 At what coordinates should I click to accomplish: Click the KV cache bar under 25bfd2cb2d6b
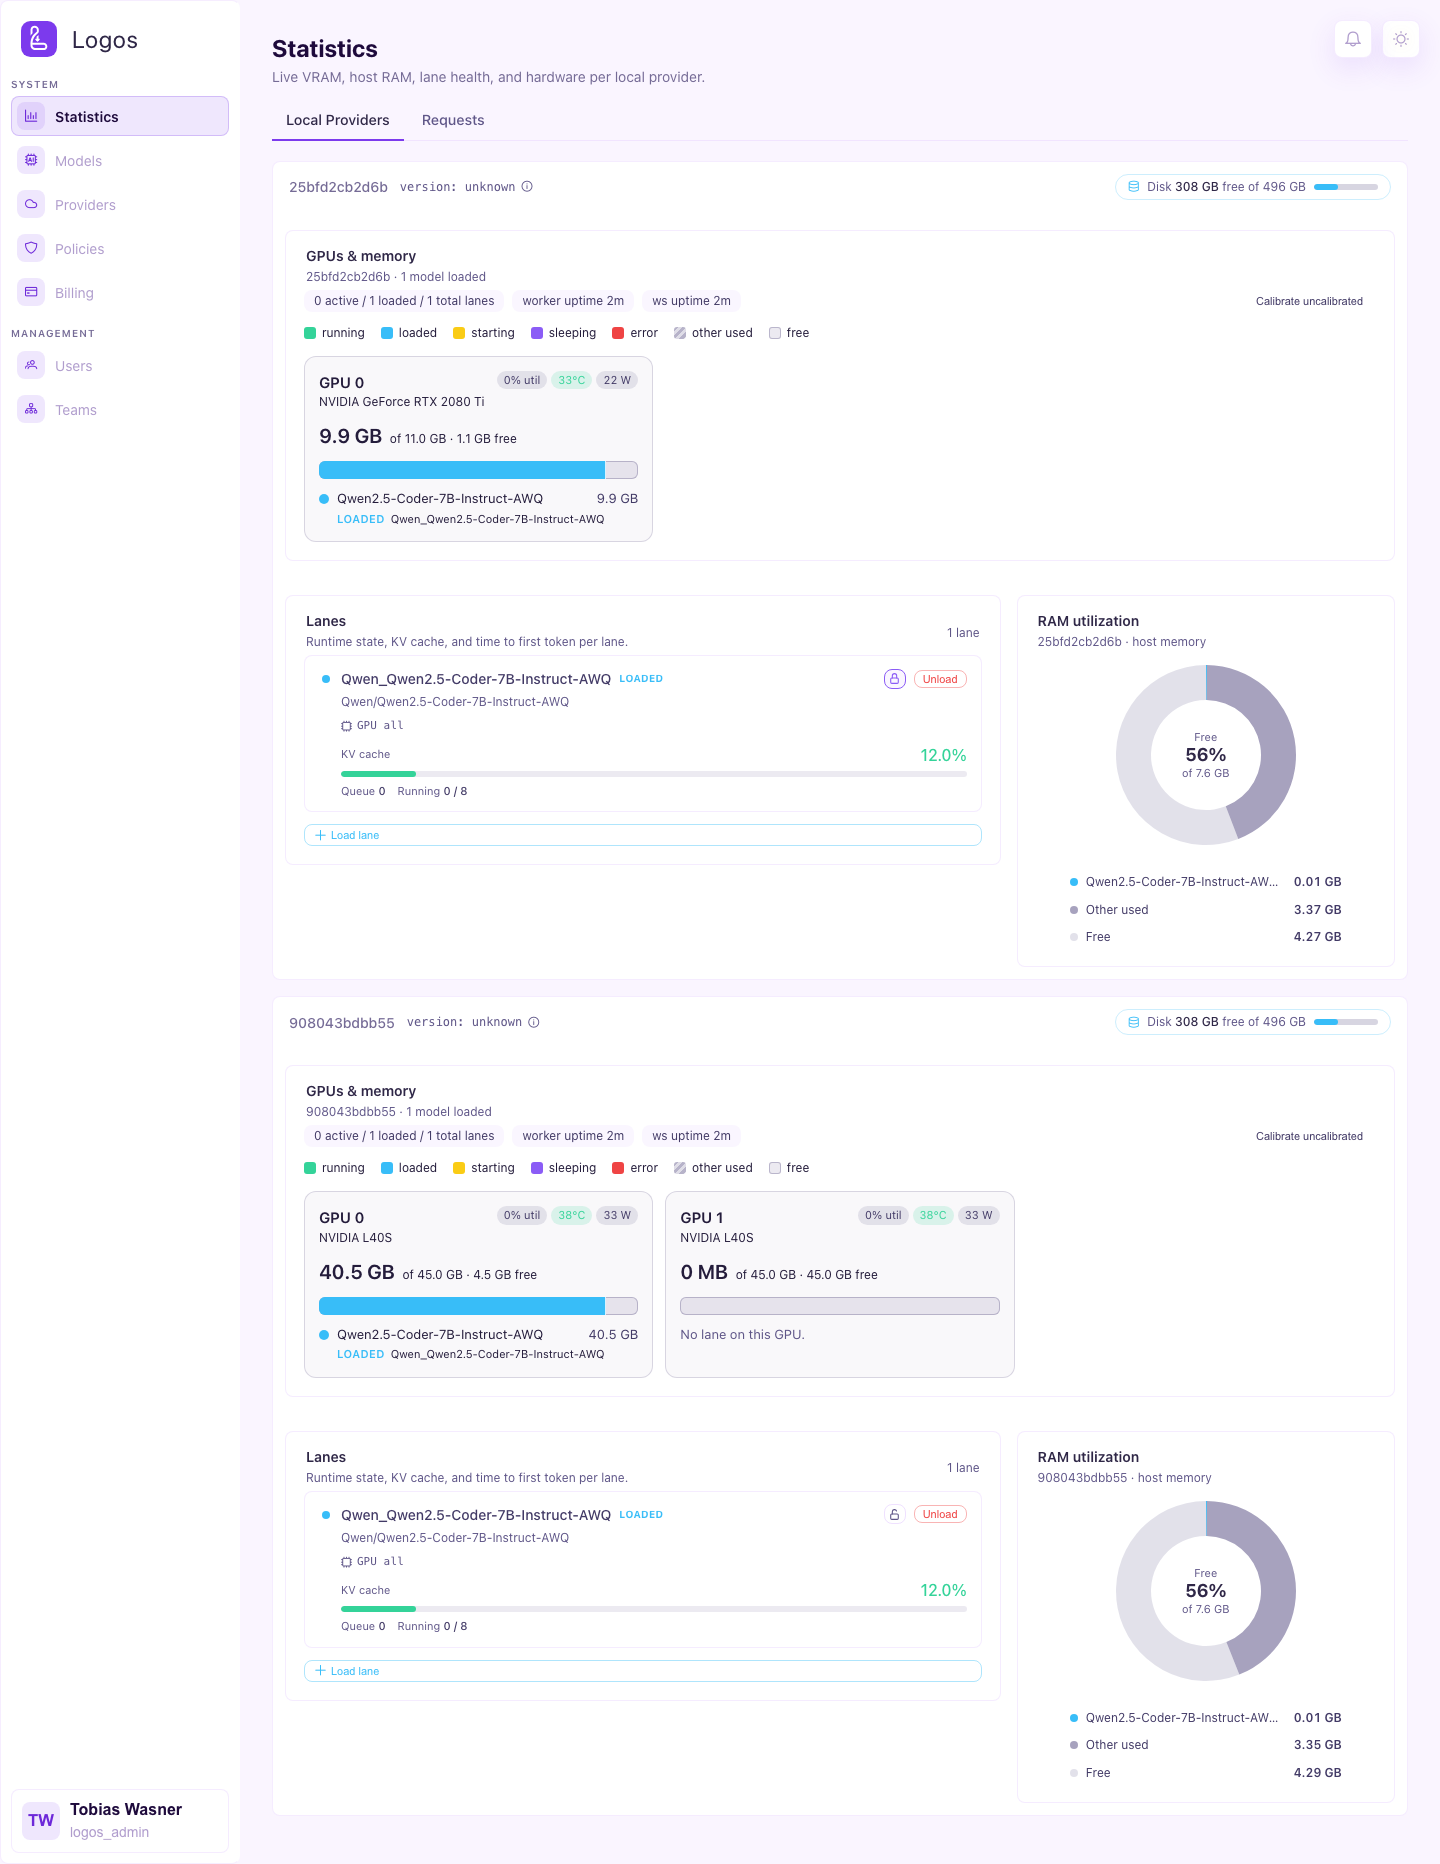tap(654, 774)
